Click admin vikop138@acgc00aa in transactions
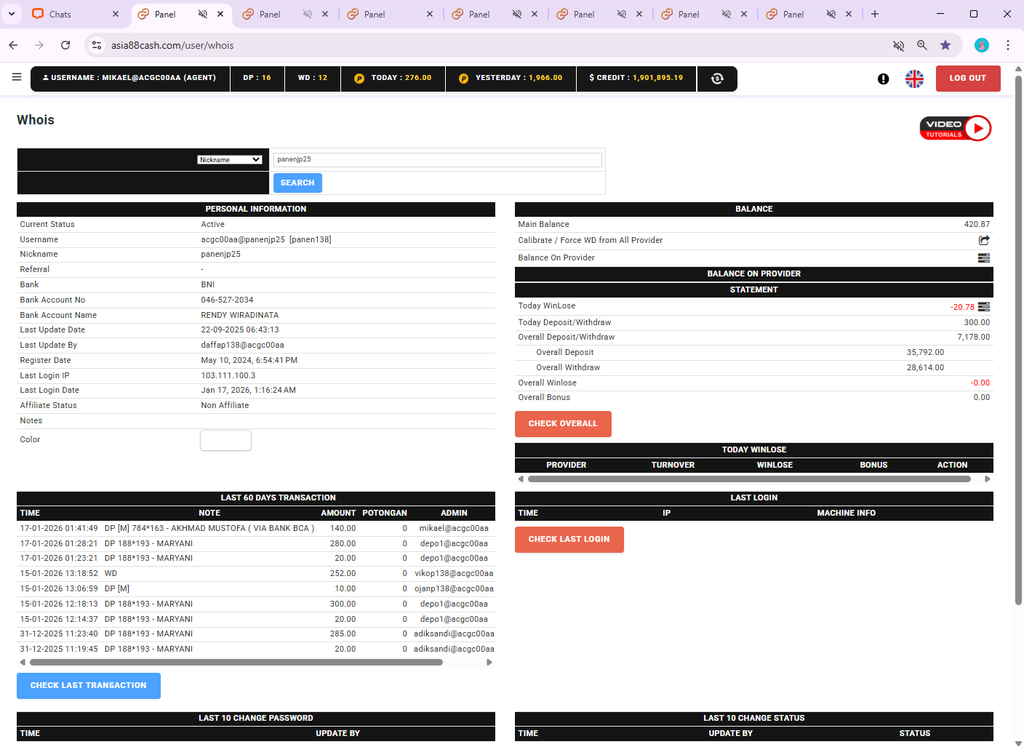Screen dimensions: 1024x747 (454, 573)
